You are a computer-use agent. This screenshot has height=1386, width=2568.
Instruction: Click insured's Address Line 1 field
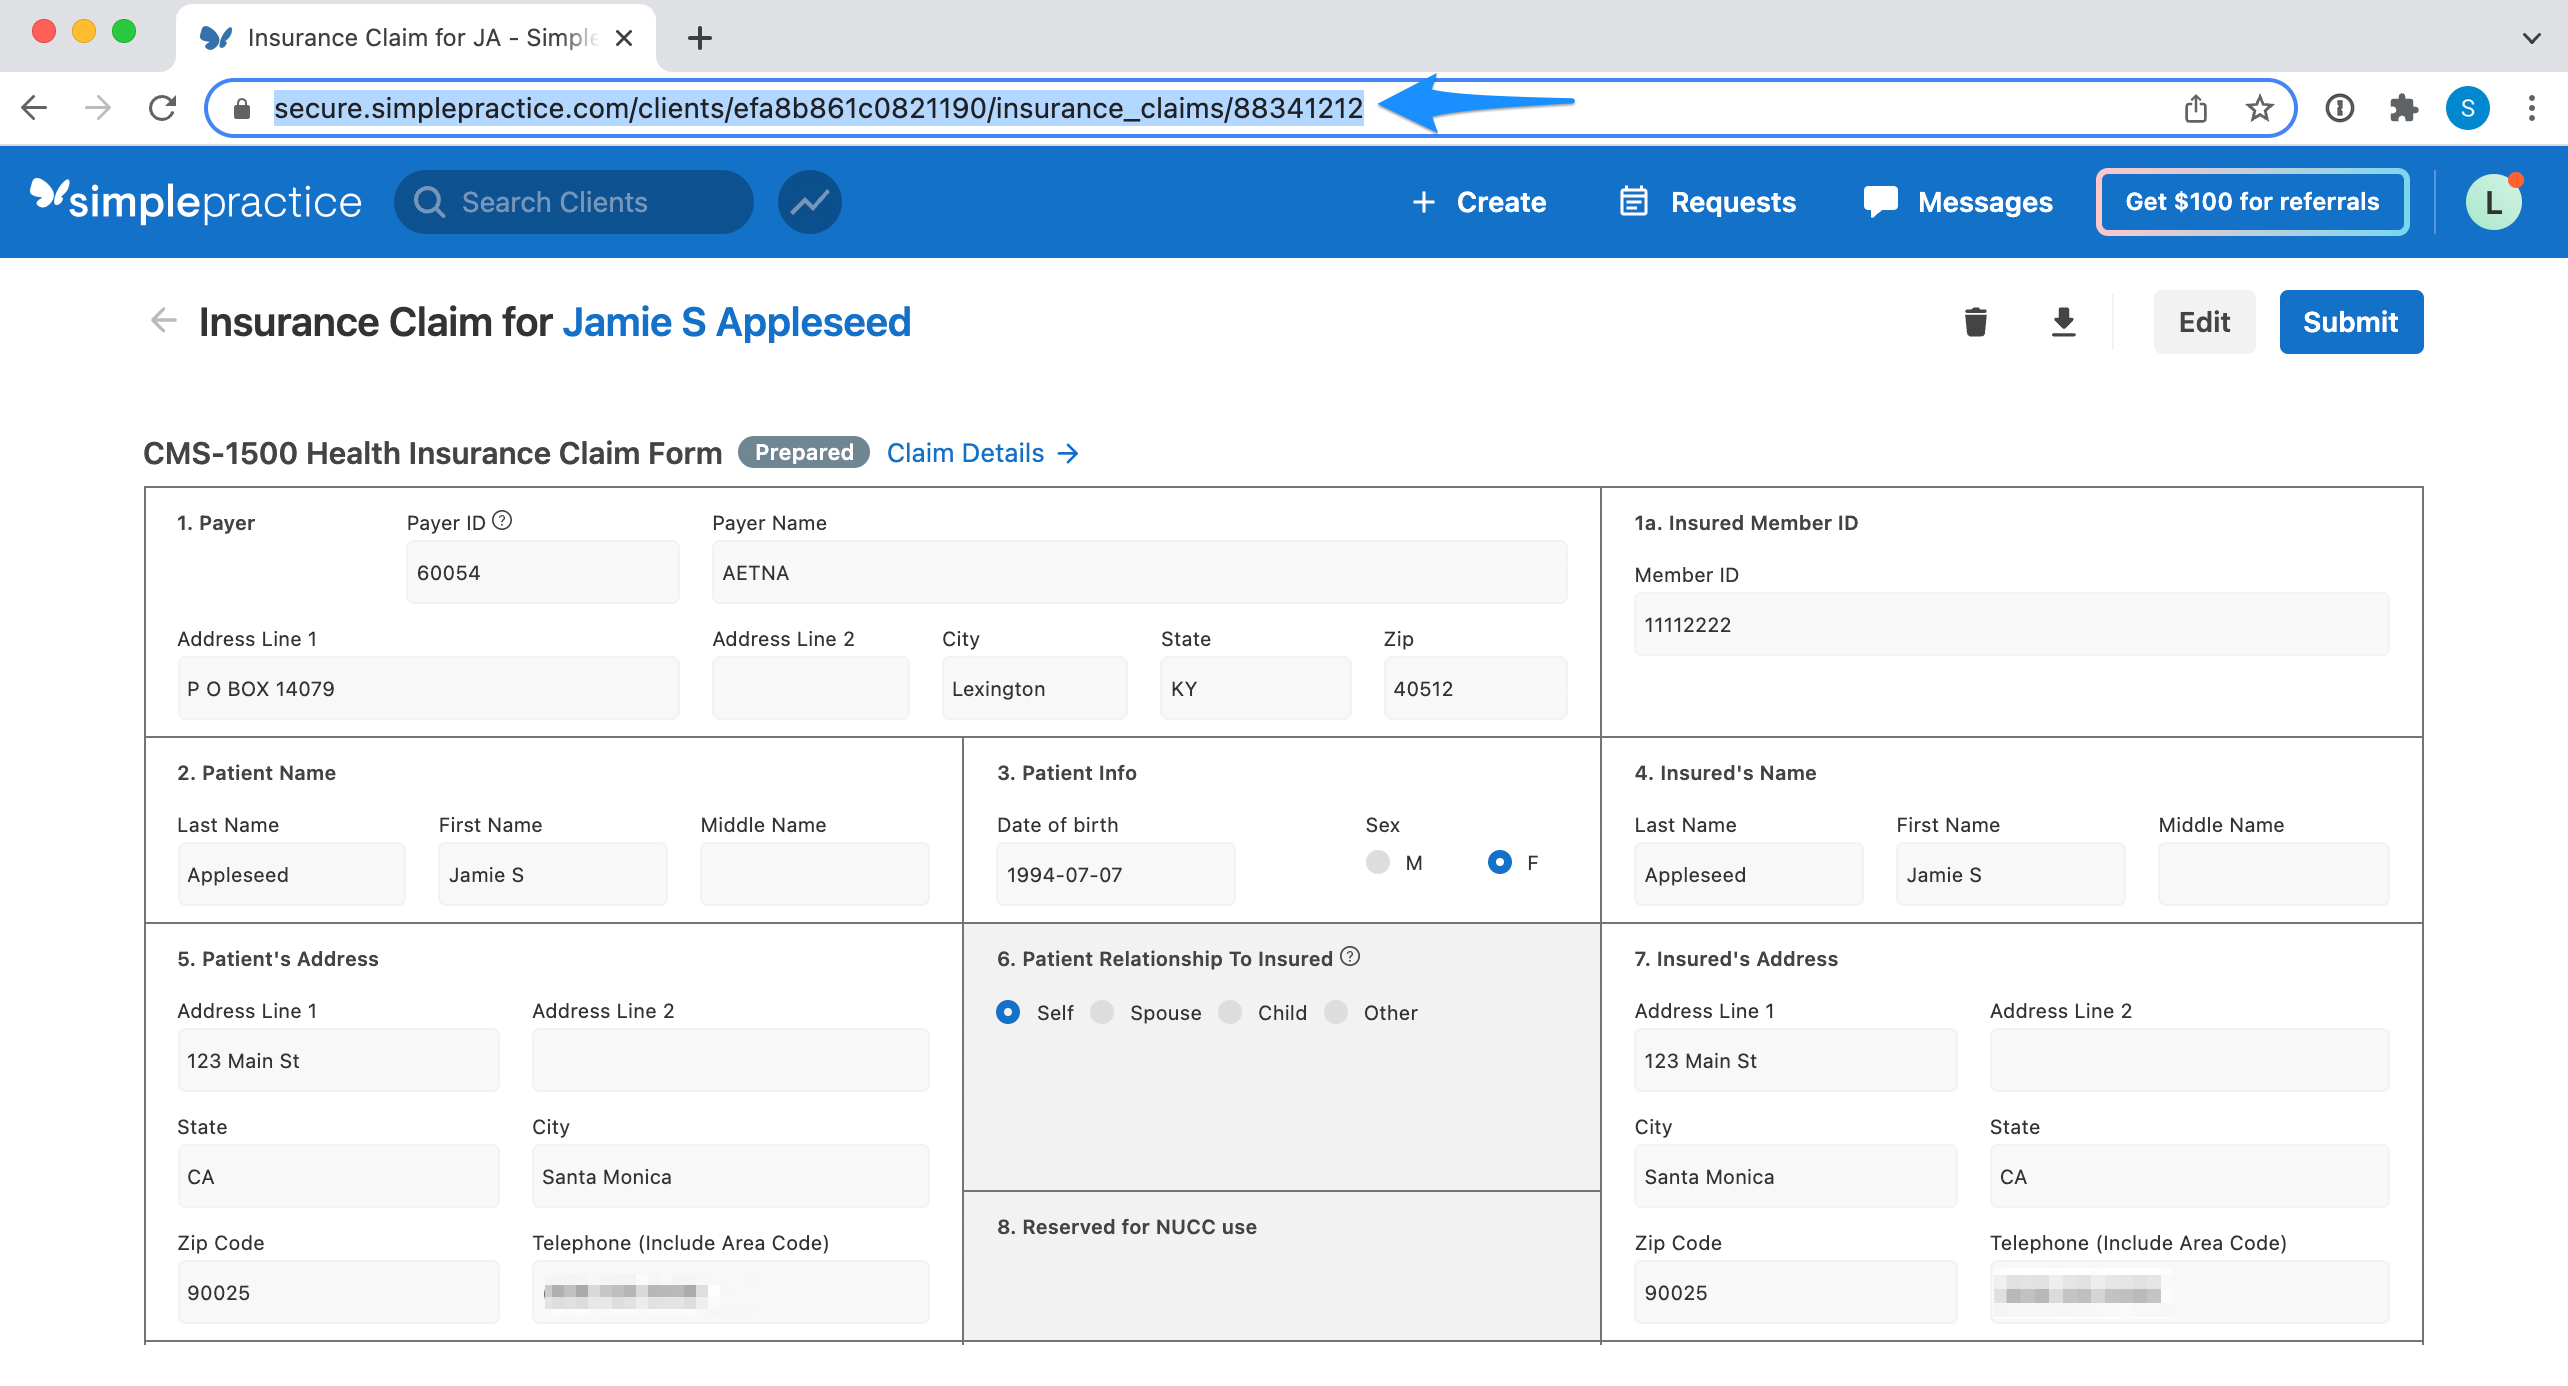(1795, 1060)
